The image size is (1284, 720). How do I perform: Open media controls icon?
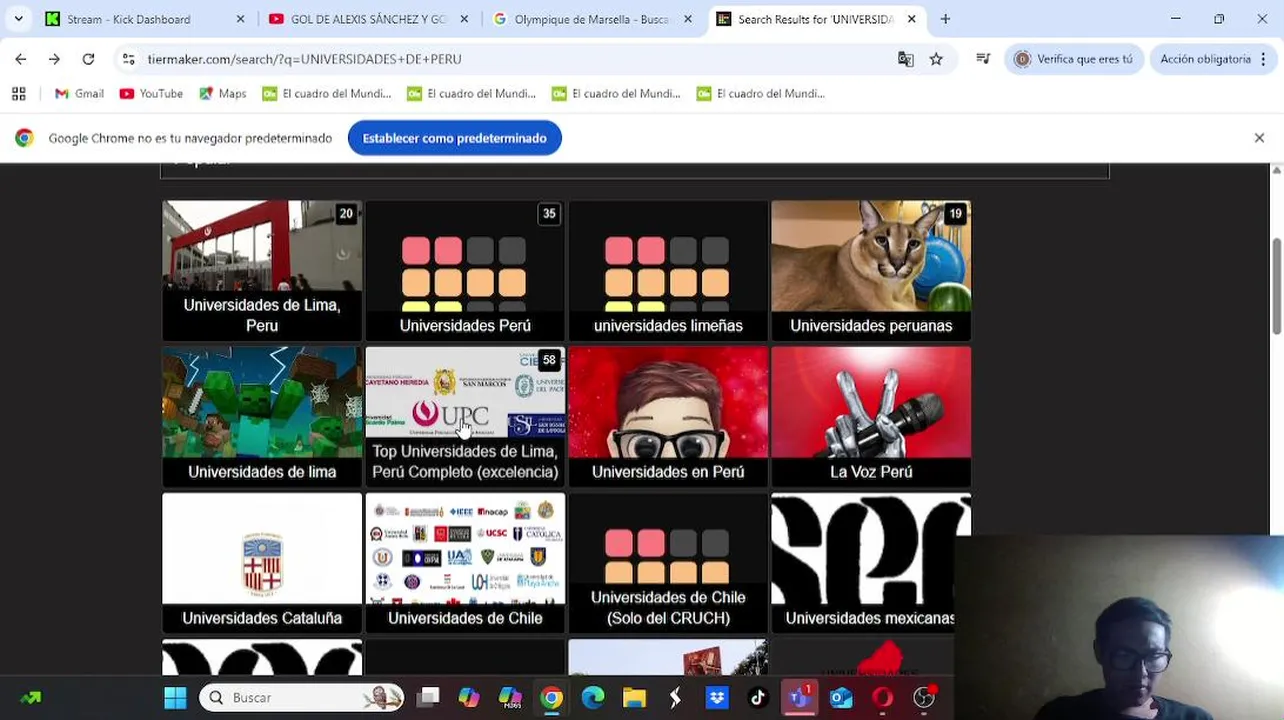pos(983,59)
